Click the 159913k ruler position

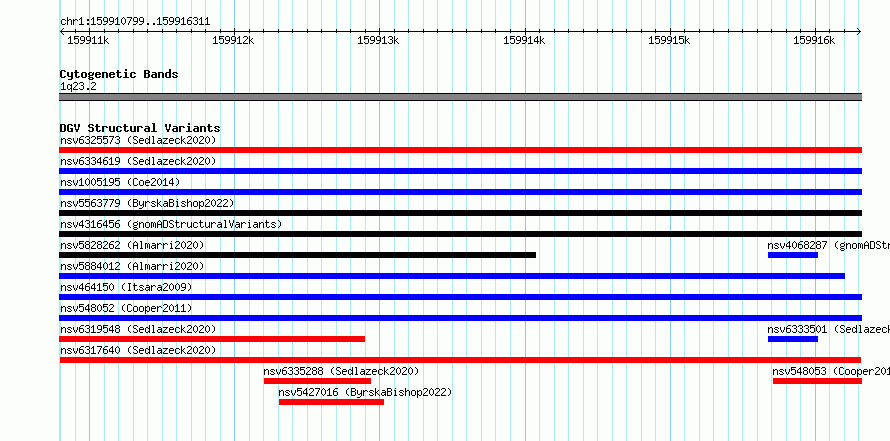pos(379,40)
